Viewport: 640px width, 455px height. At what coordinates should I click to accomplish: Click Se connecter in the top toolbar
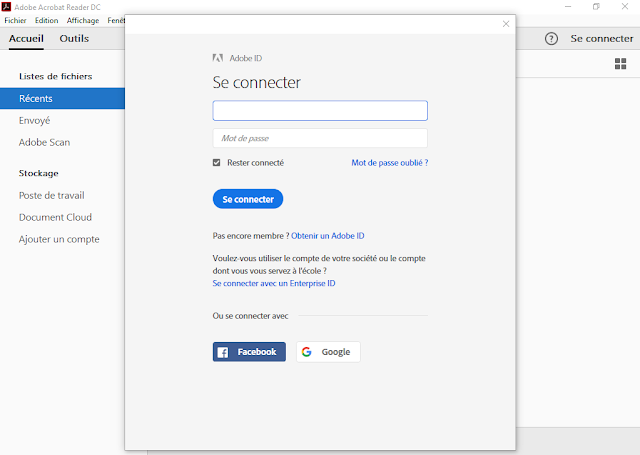602,39
